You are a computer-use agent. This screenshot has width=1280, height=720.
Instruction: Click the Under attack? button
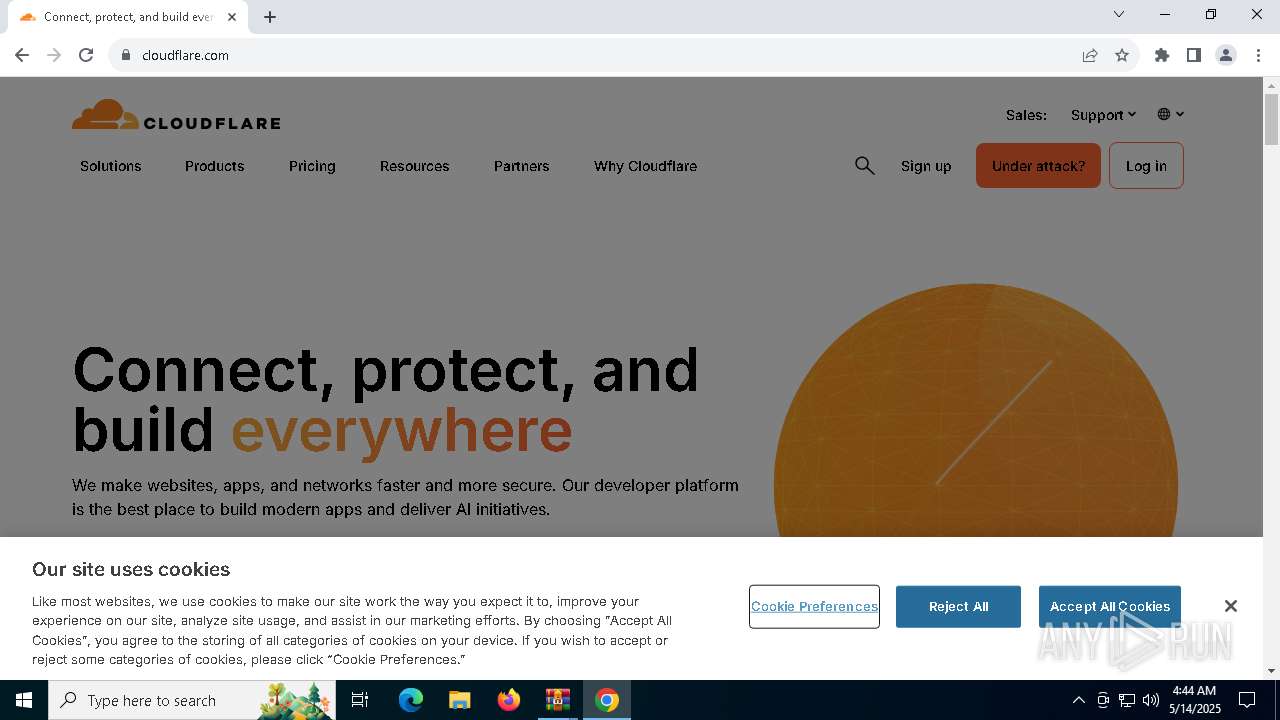point(1038,166)
